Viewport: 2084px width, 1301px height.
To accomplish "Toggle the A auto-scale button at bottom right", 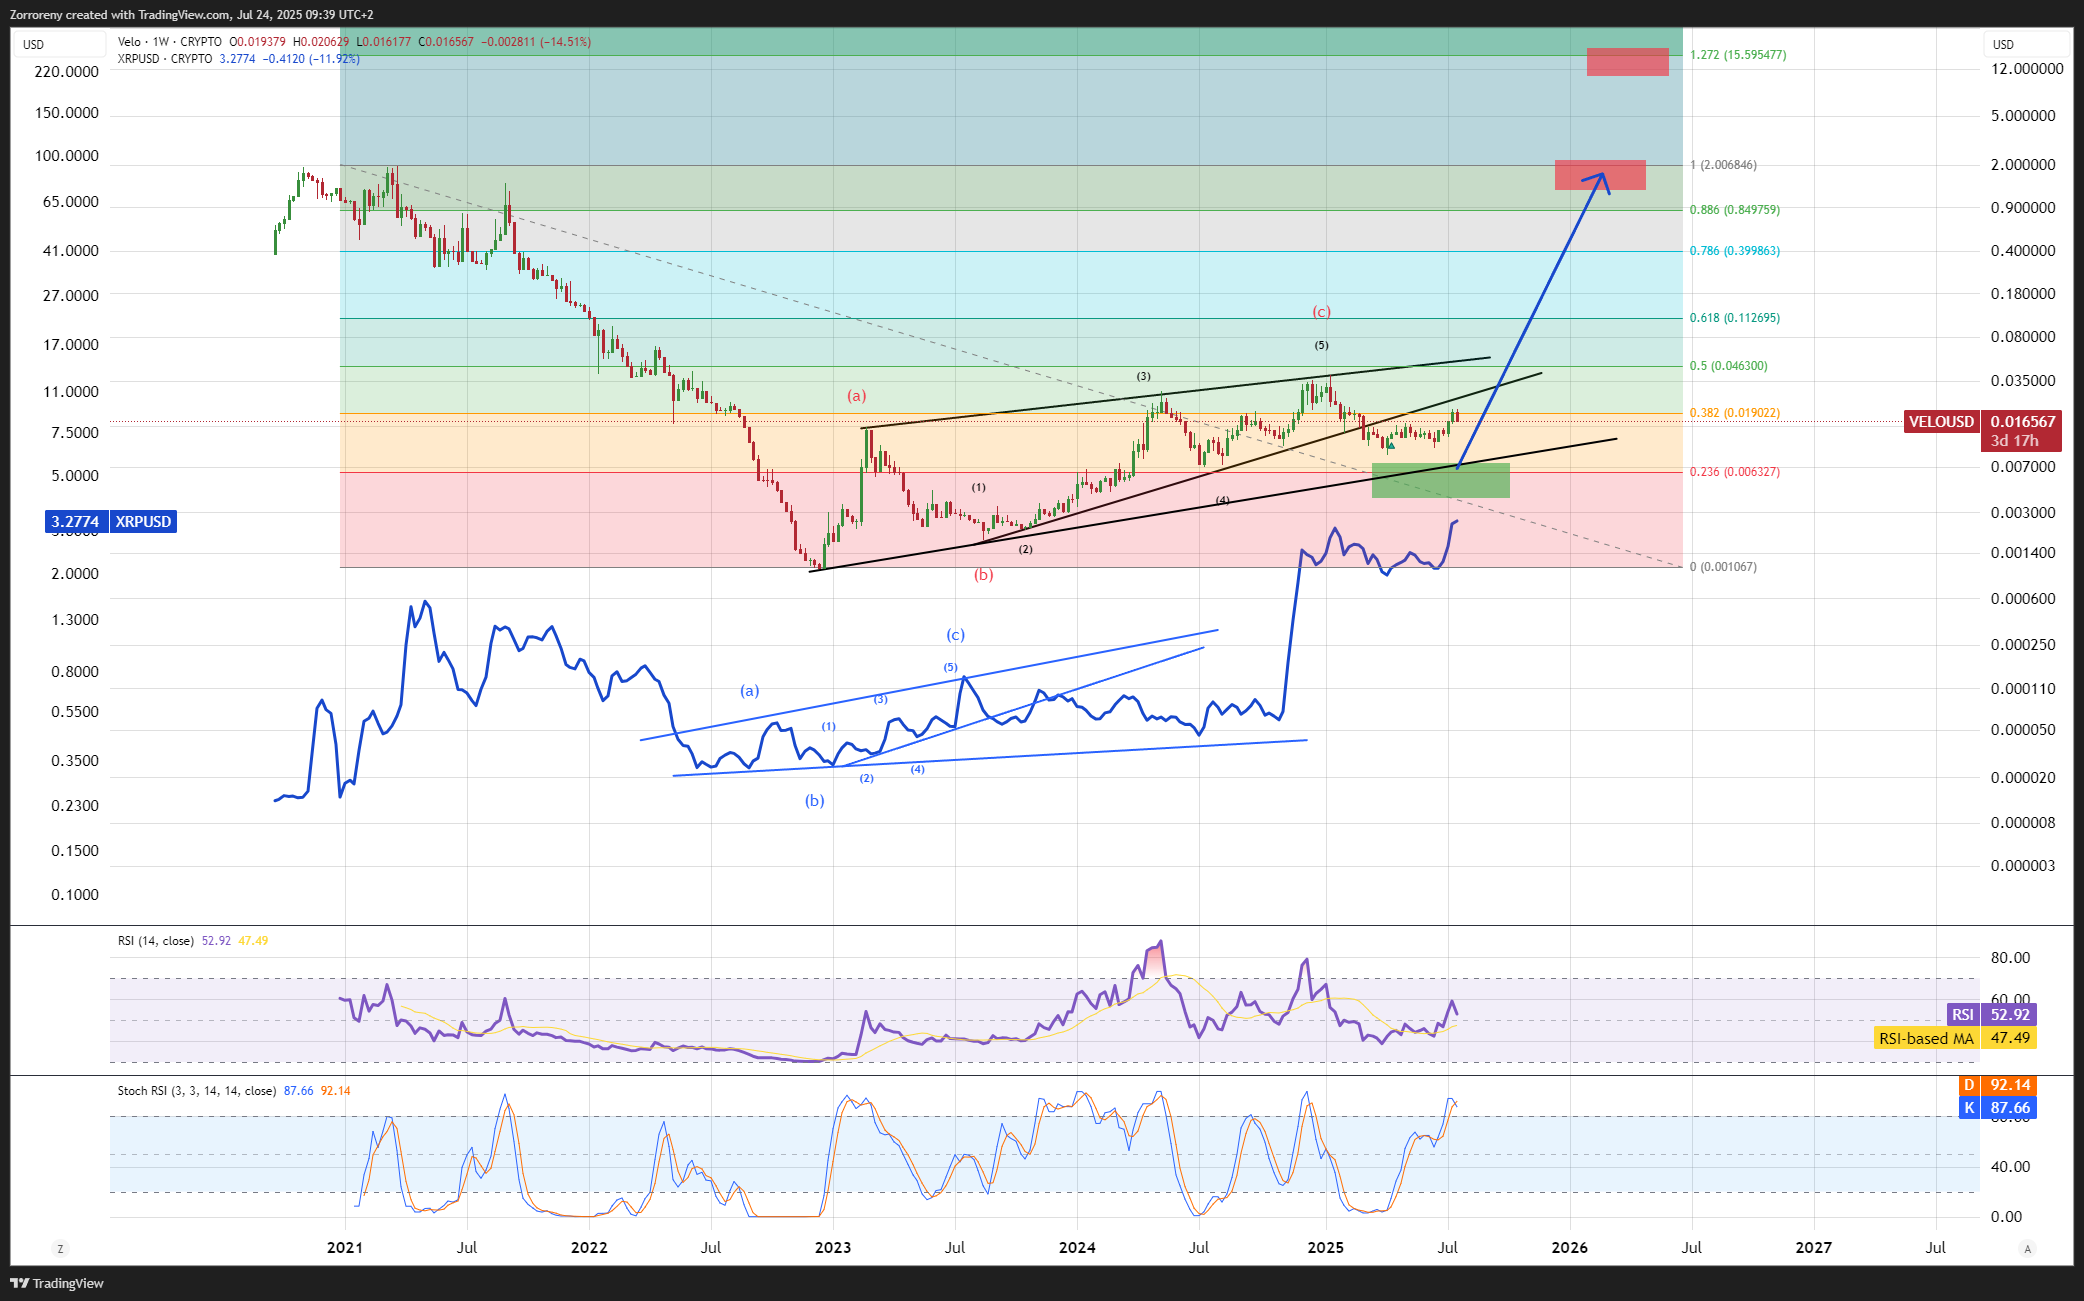I will tap(2027, 1248).
